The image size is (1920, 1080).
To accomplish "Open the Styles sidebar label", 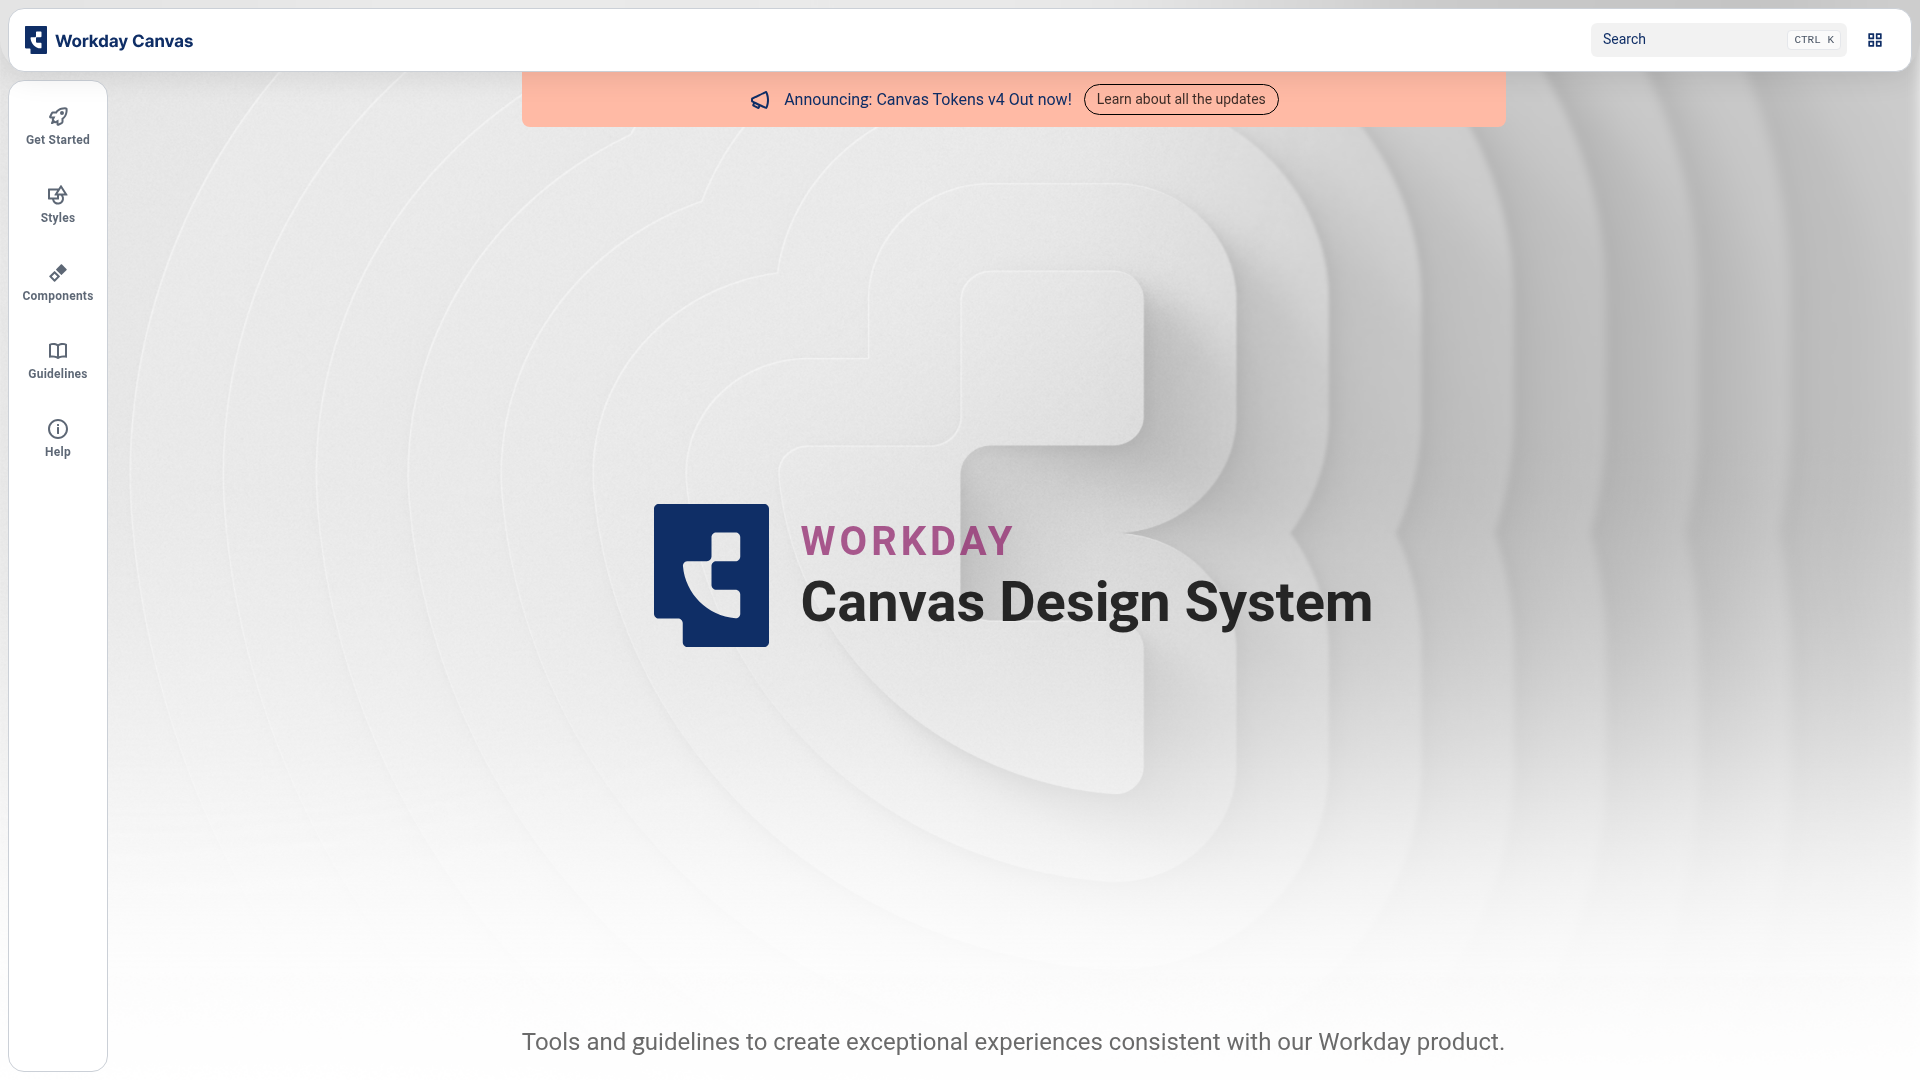I will tap(58, 218).
